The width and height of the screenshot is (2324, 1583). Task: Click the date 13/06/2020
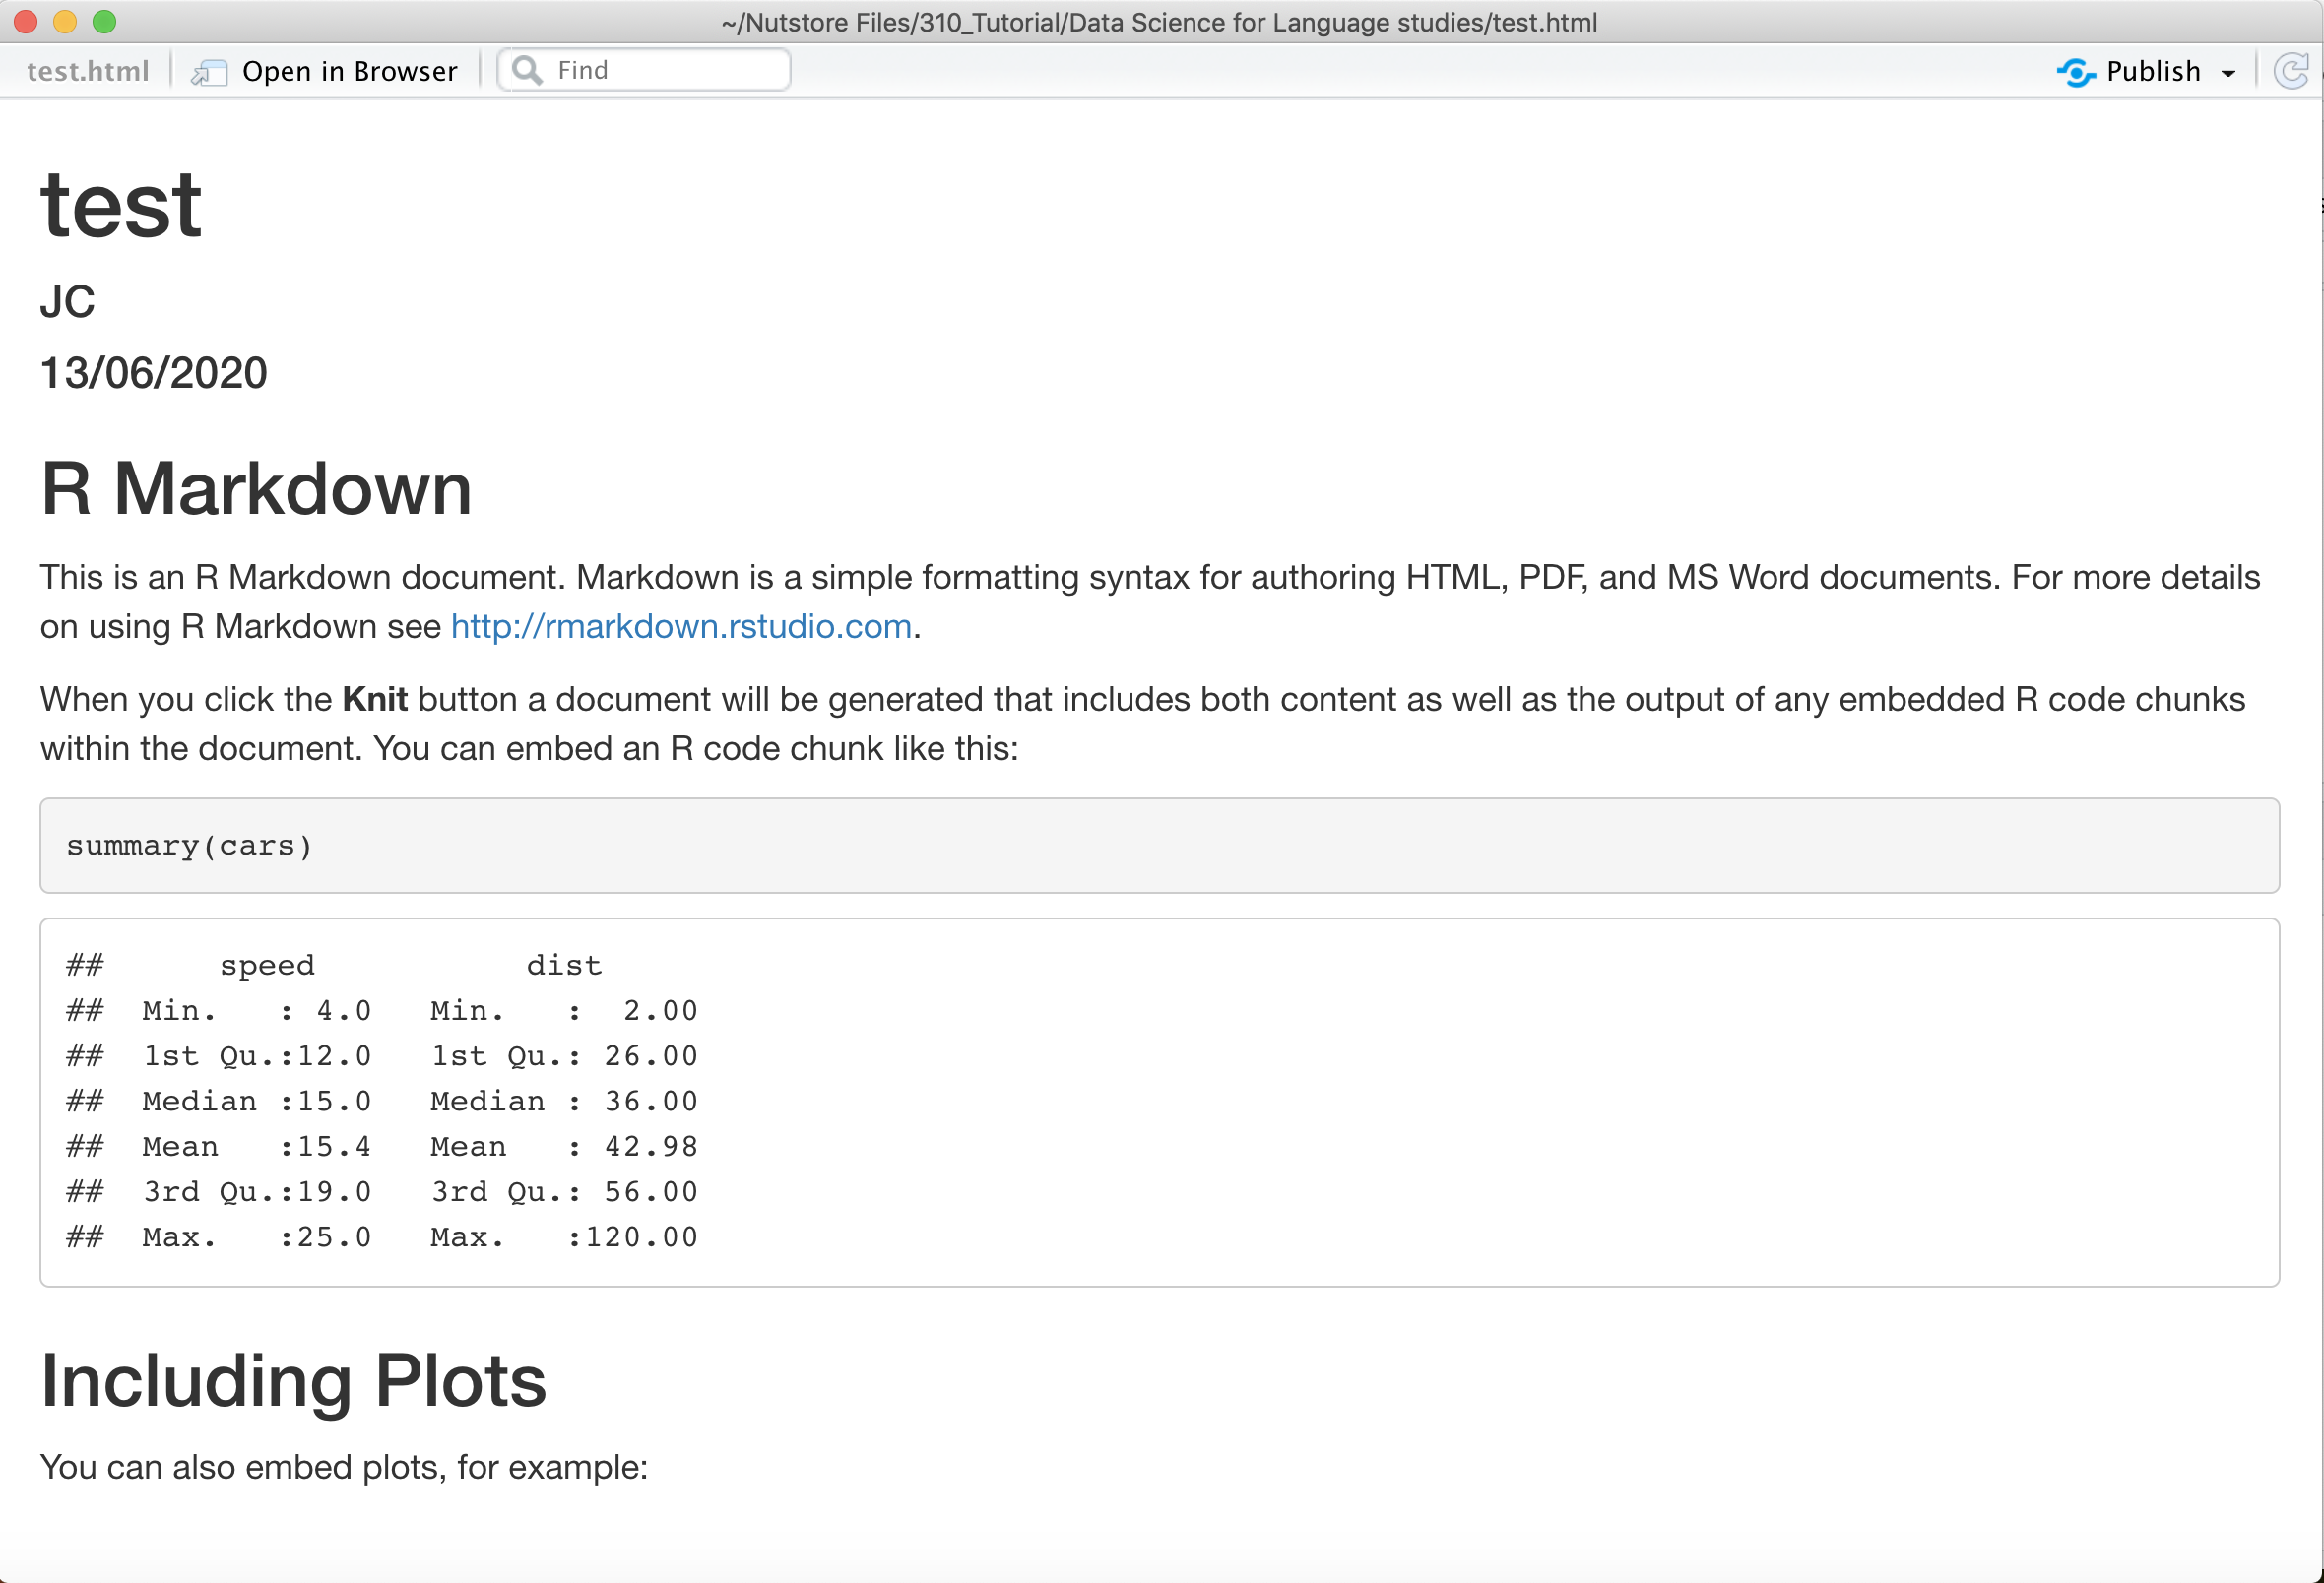point(154,373)
